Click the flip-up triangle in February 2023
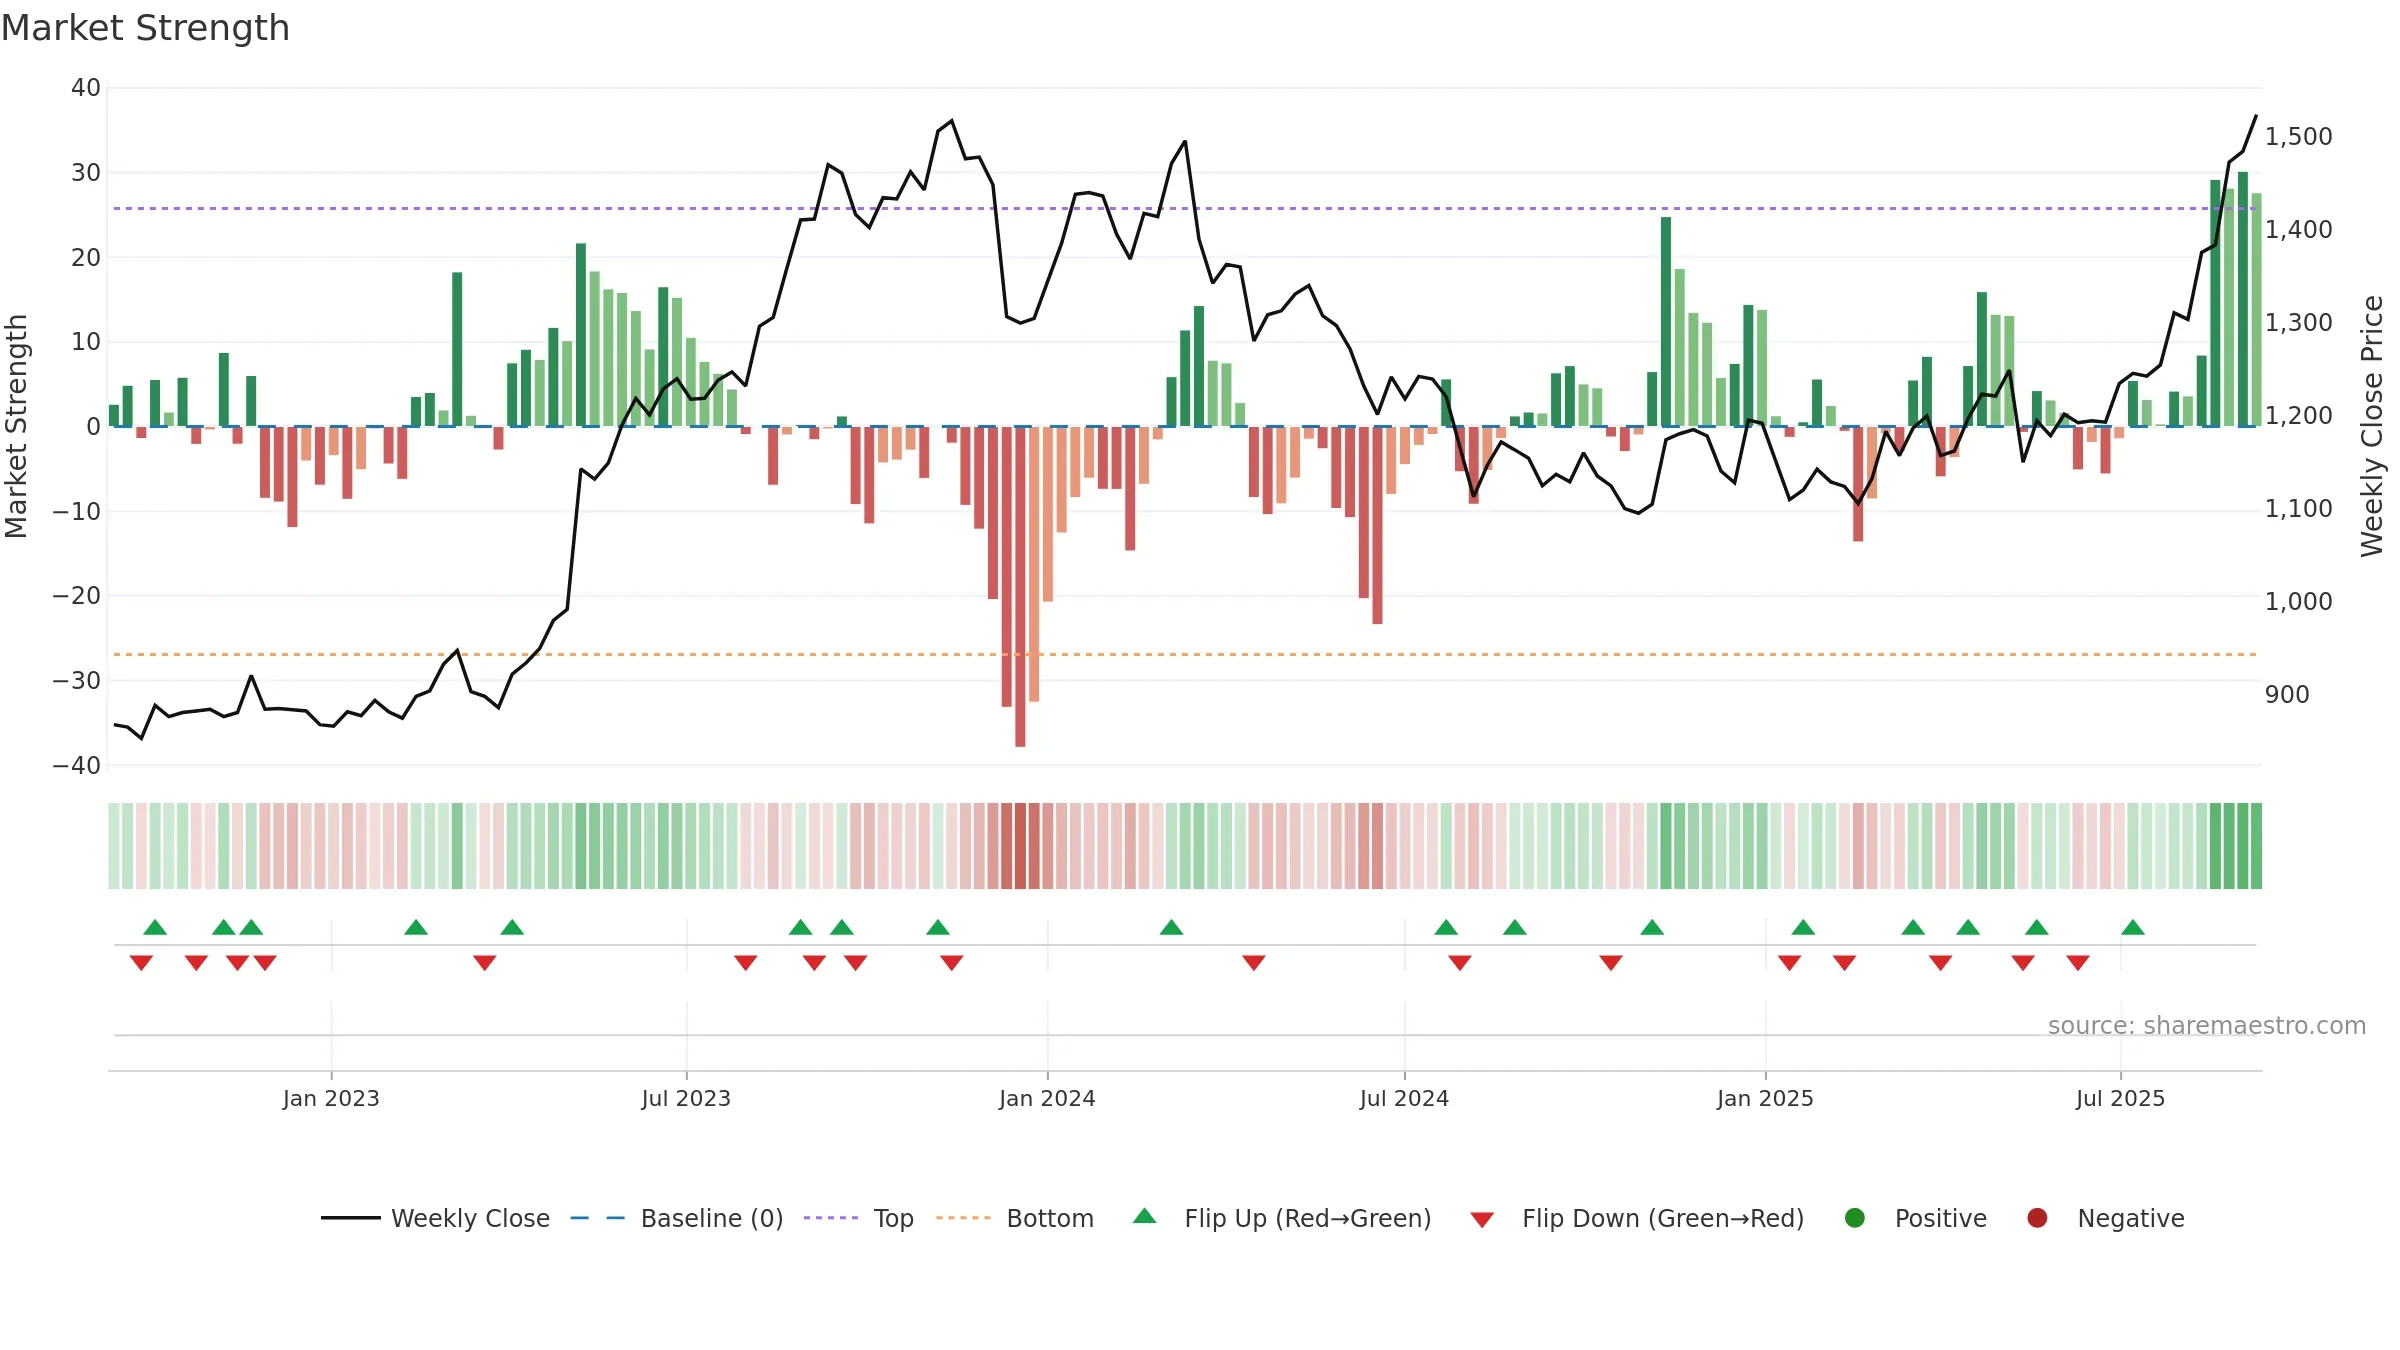 pyautogui.click(x=416, y=927)
